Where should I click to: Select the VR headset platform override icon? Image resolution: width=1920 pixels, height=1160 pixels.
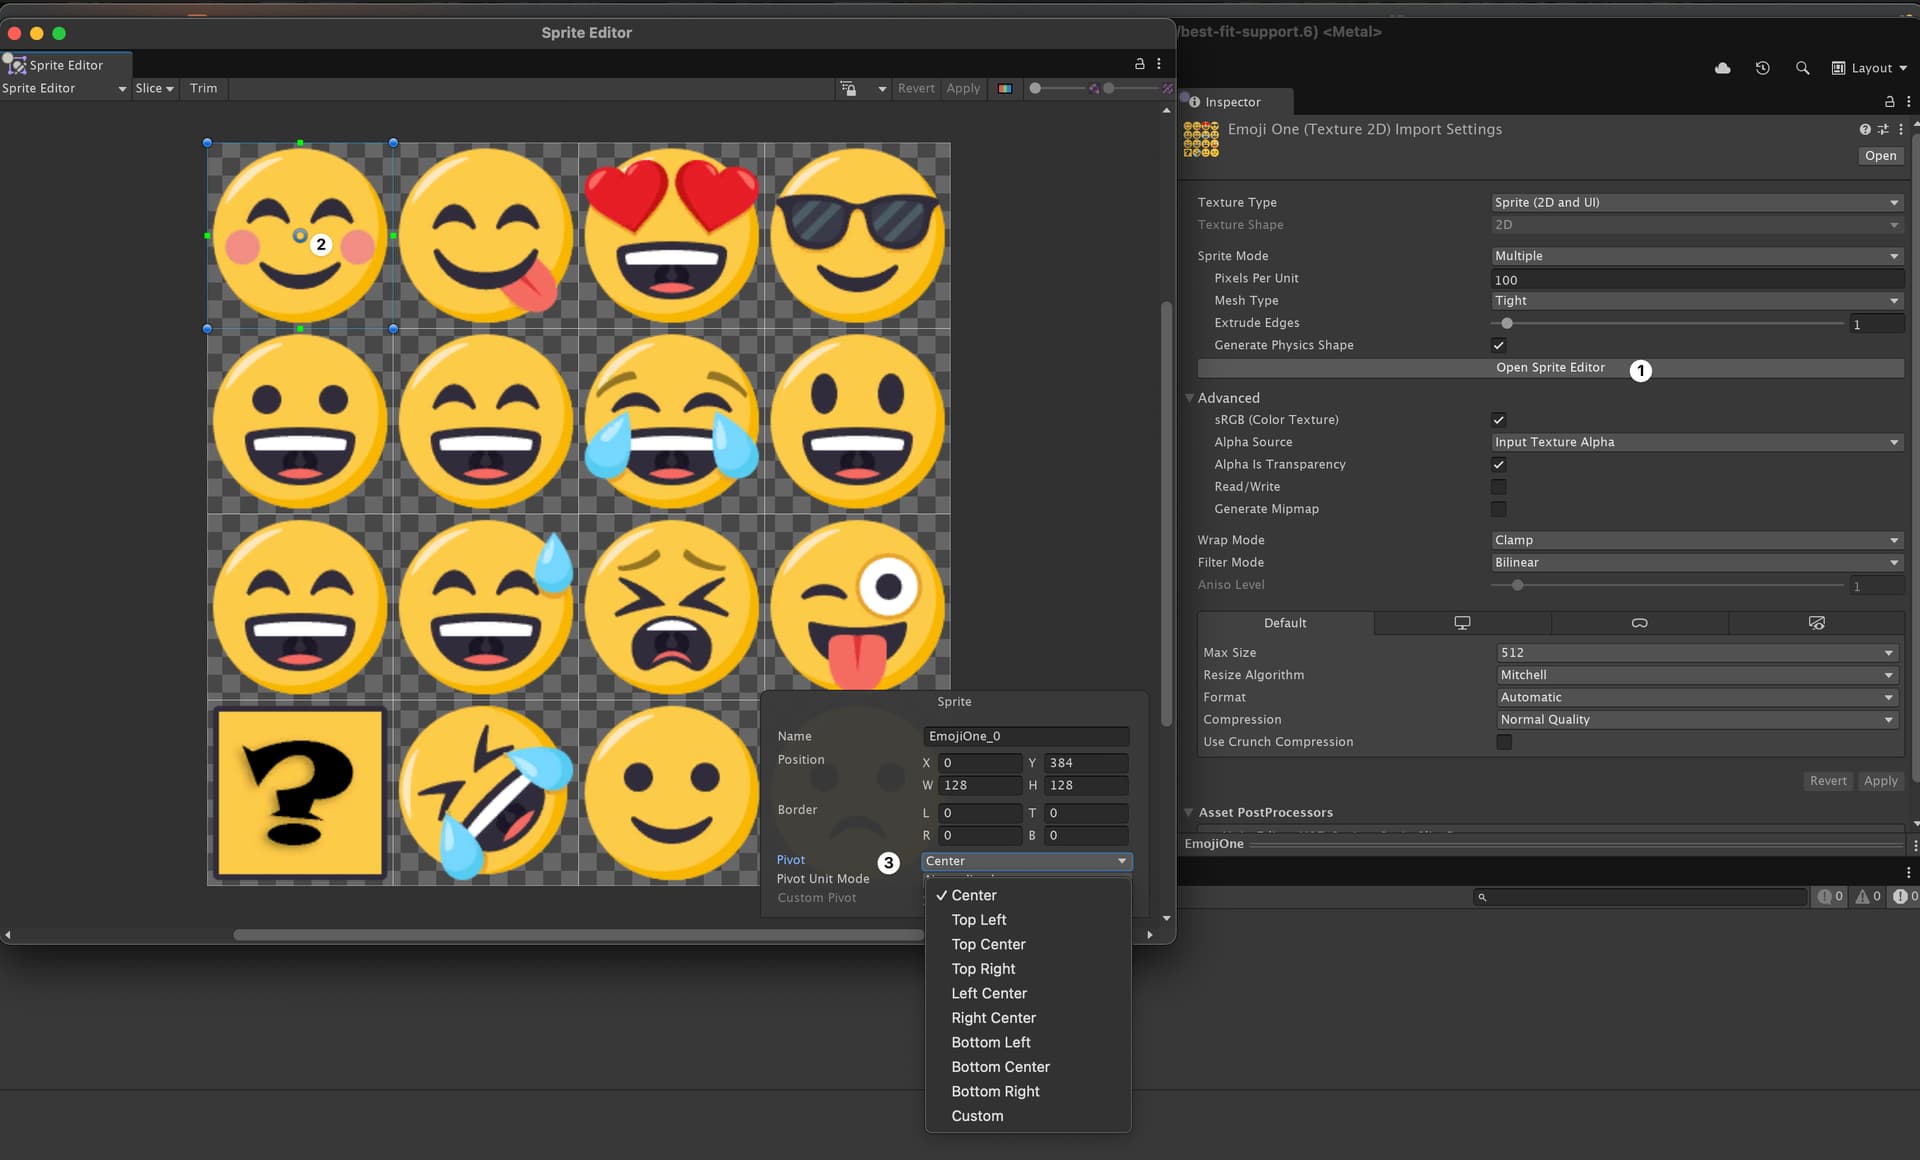pos(1639,622)
